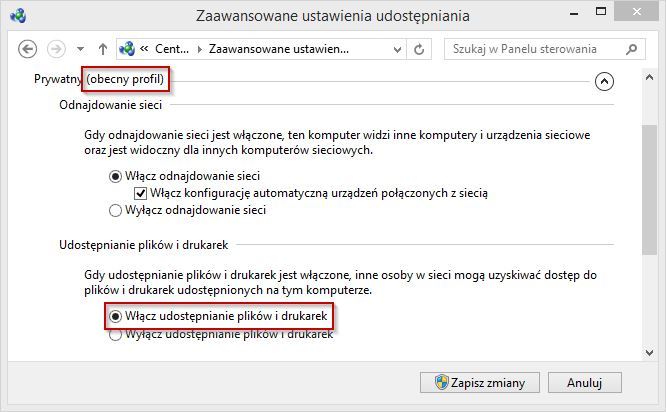
Task: Select 'Włącz odnajdowanie sieci' radio button
Action: click(115, 176)
